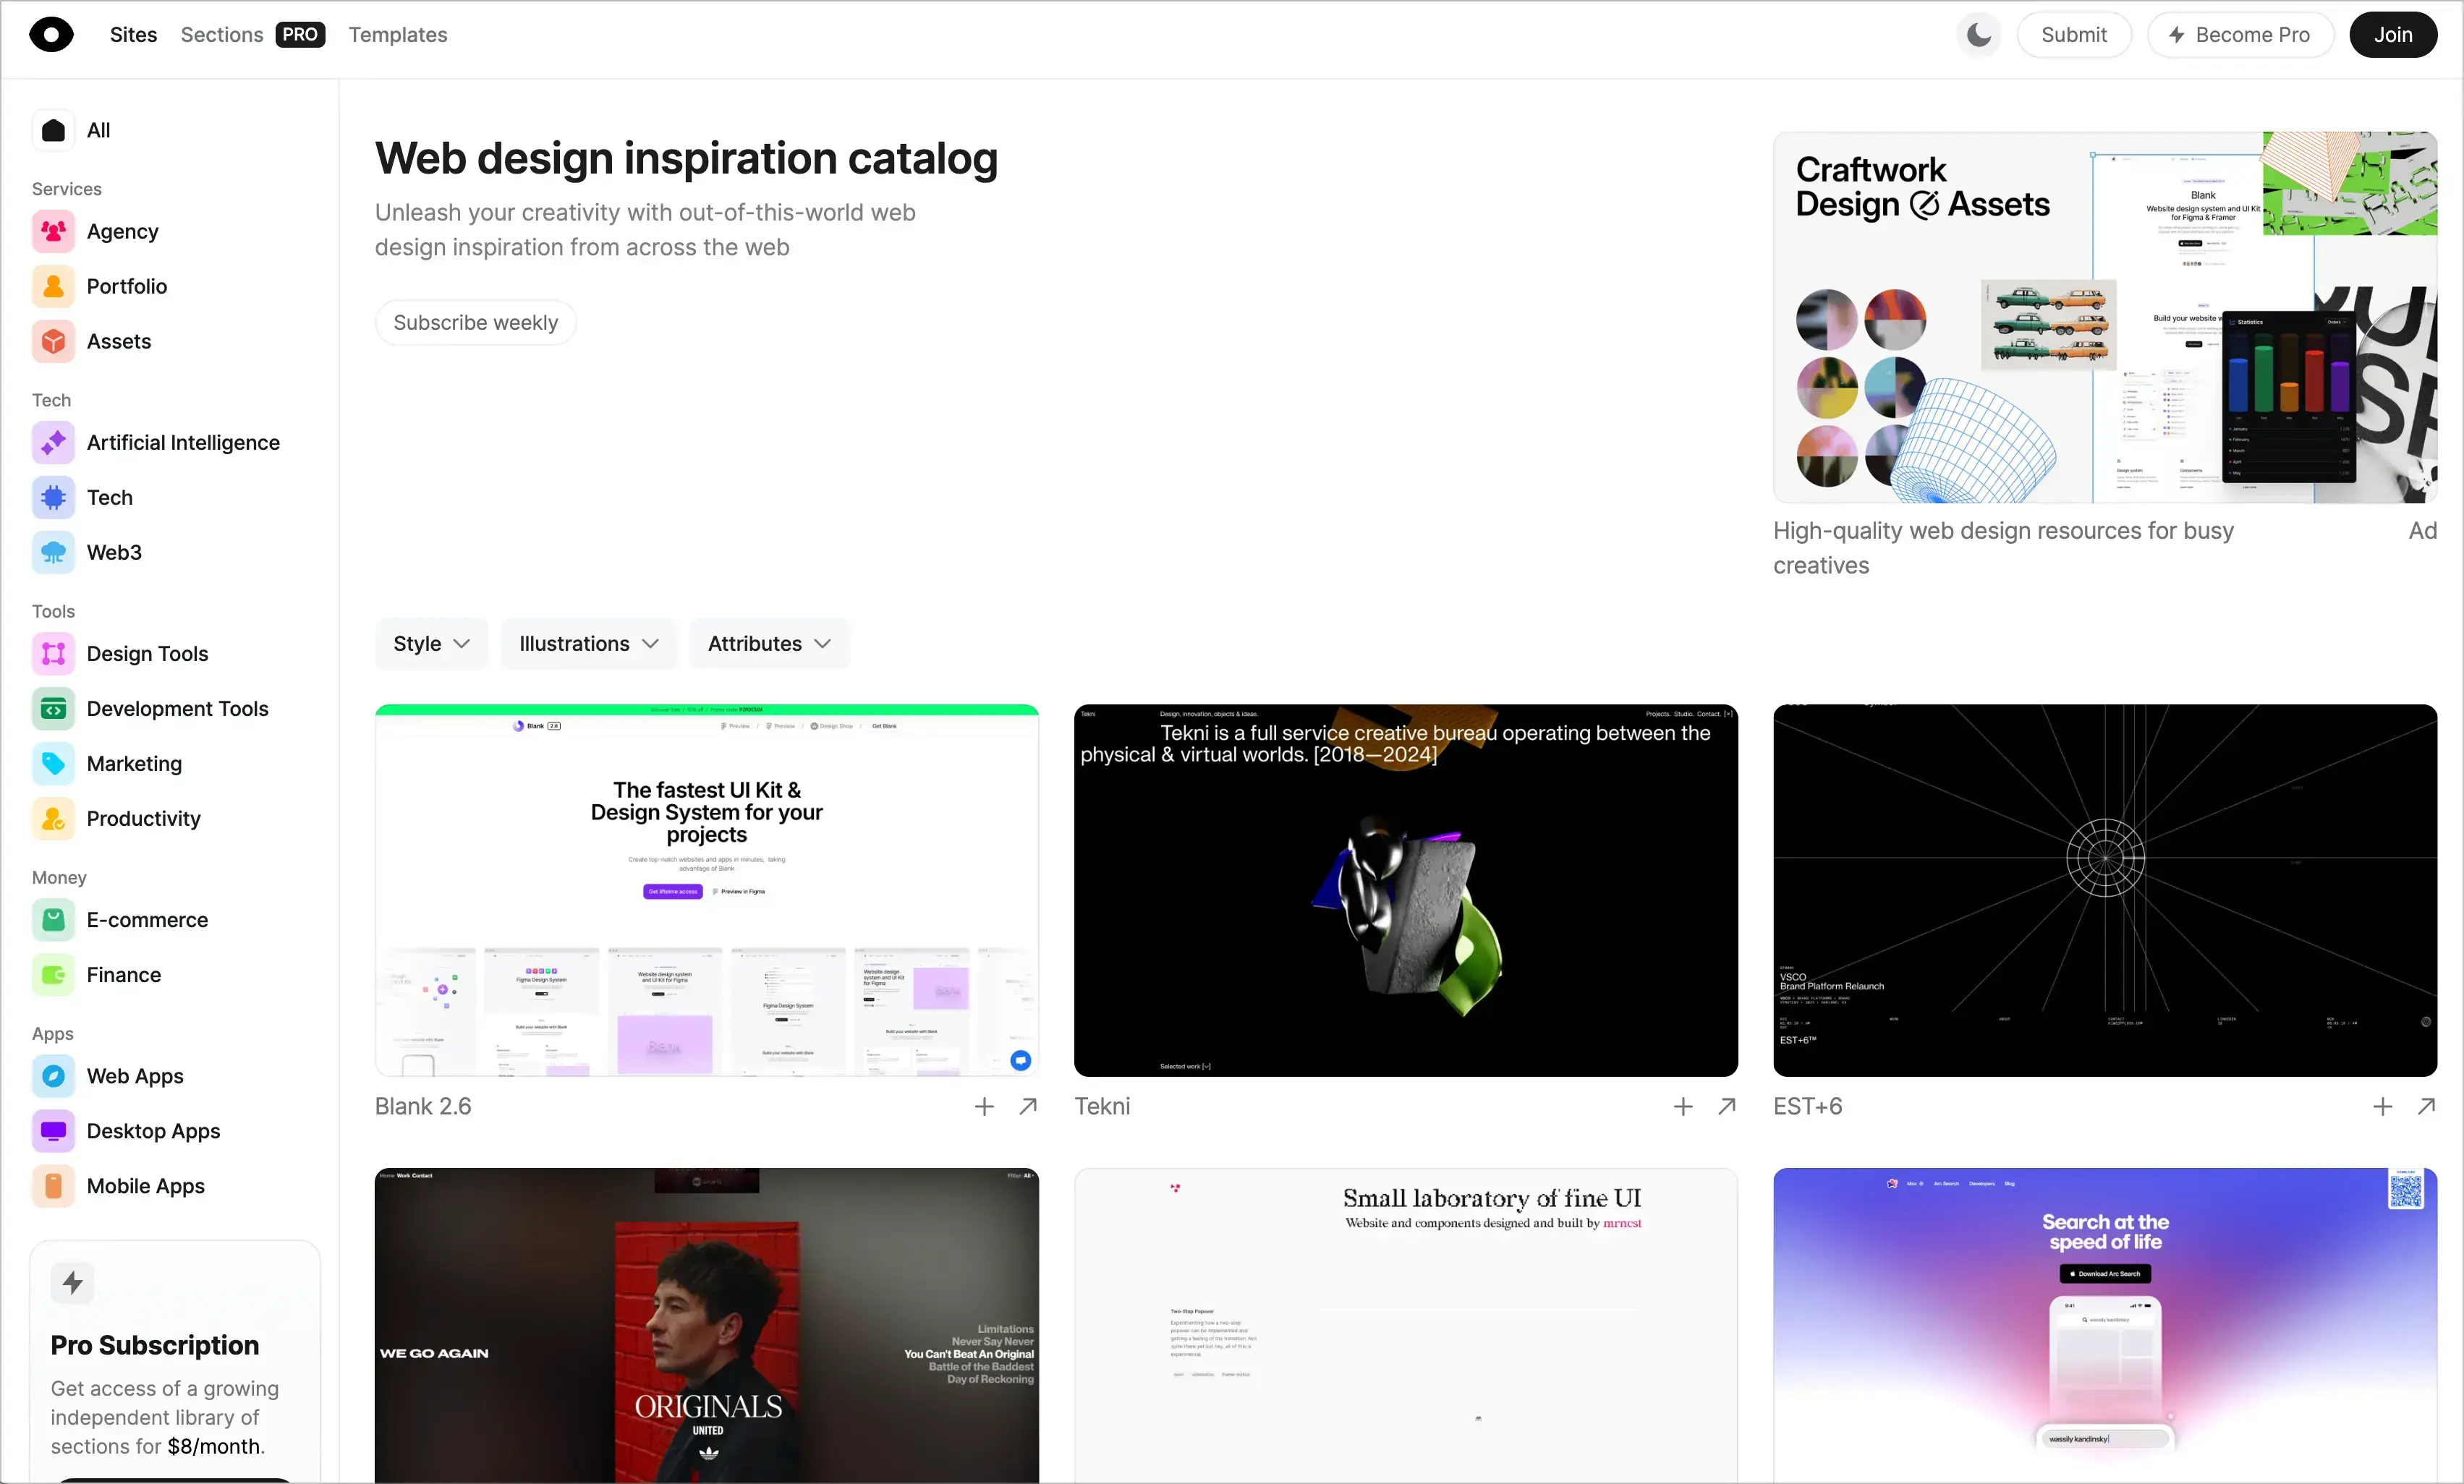Click the Craftwork Design Assets ad banner
This screenshot has height=1484, width=2464.
[2105, 317]
